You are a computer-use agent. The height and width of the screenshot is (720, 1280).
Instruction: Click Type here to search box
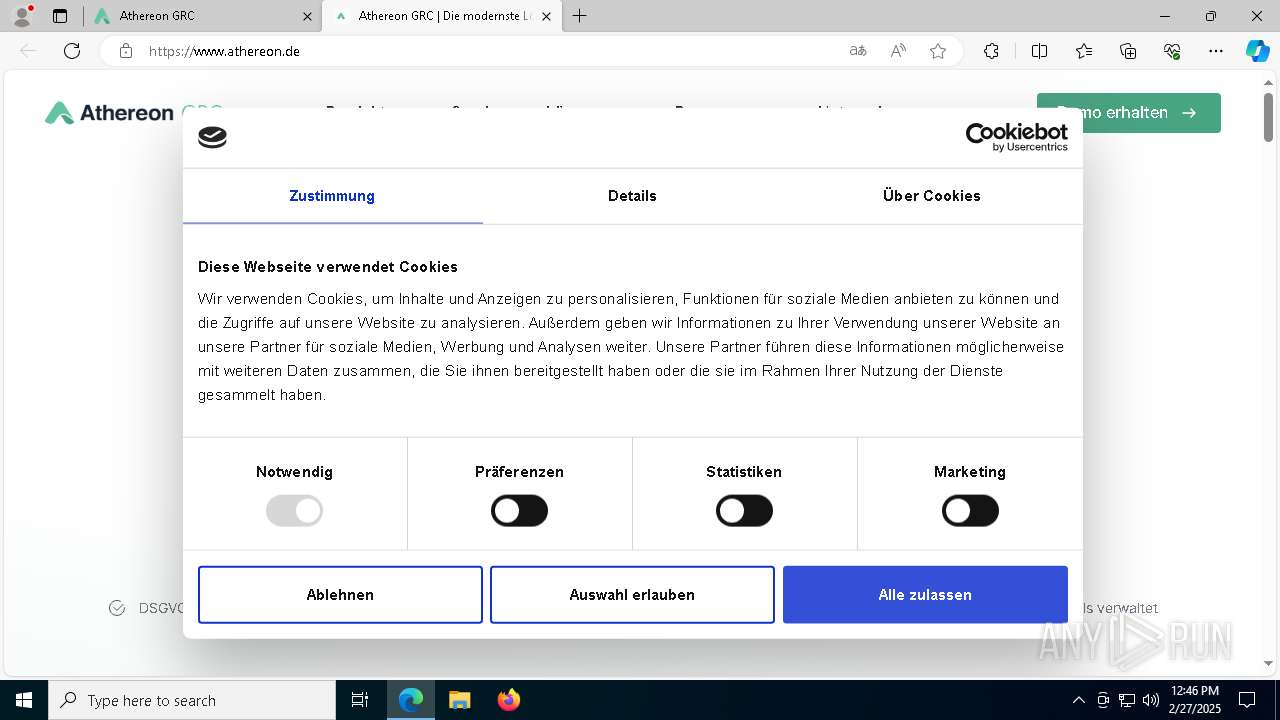pyautogui.click(x=192, y=700)
